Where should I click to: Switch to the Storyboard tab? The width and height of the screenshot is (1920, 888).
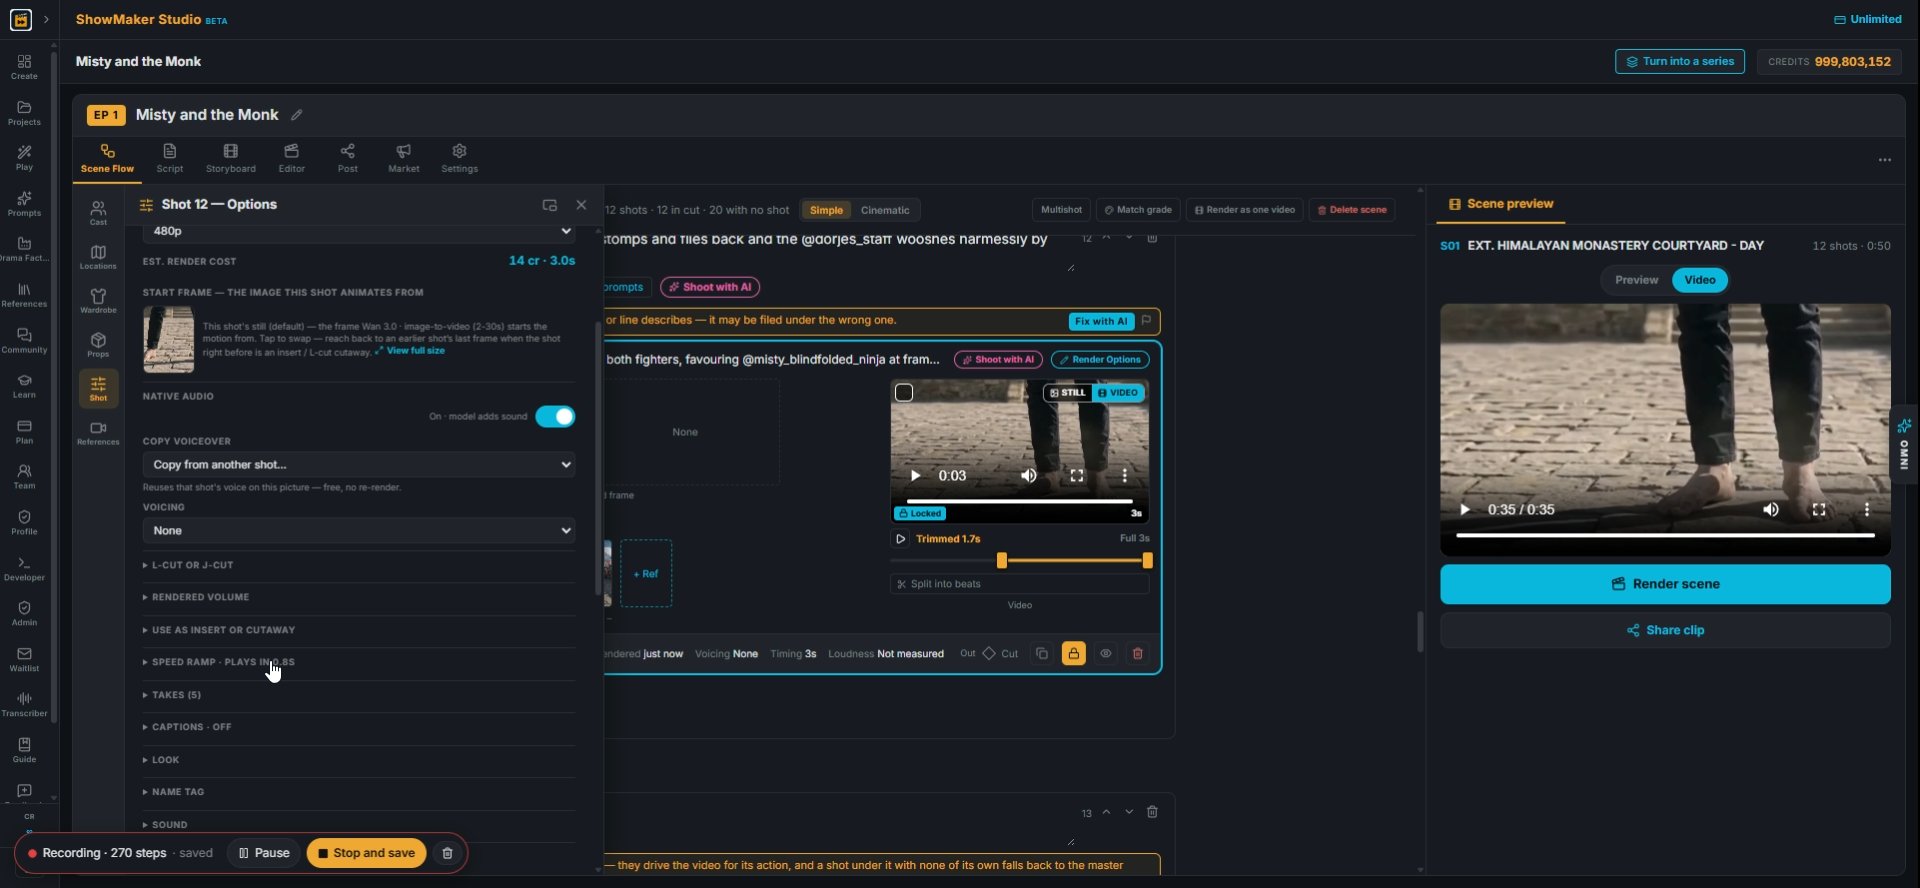click(231, 158)
